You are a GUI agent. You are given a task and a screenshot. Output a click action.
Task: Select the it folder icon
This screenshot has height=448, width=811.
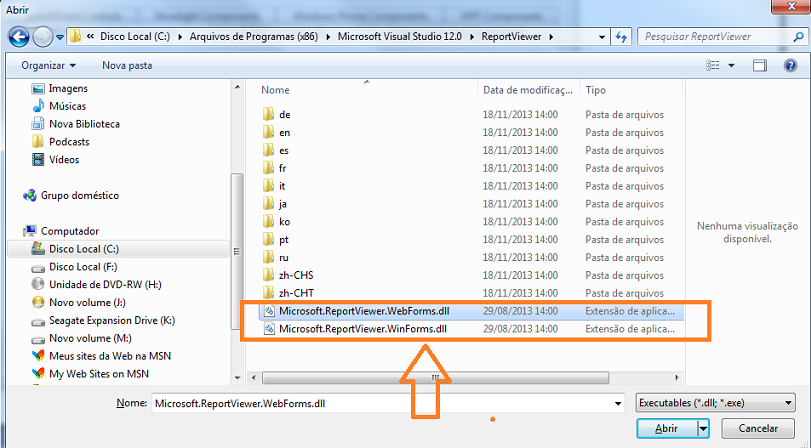(x=268, y=186)
